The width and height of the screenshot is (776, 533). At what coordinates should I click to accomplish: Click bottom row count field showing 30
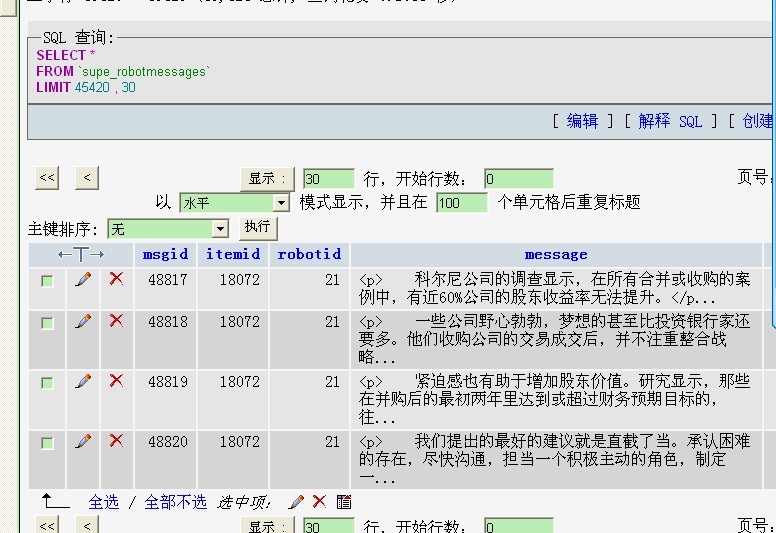tap(329, 526)
